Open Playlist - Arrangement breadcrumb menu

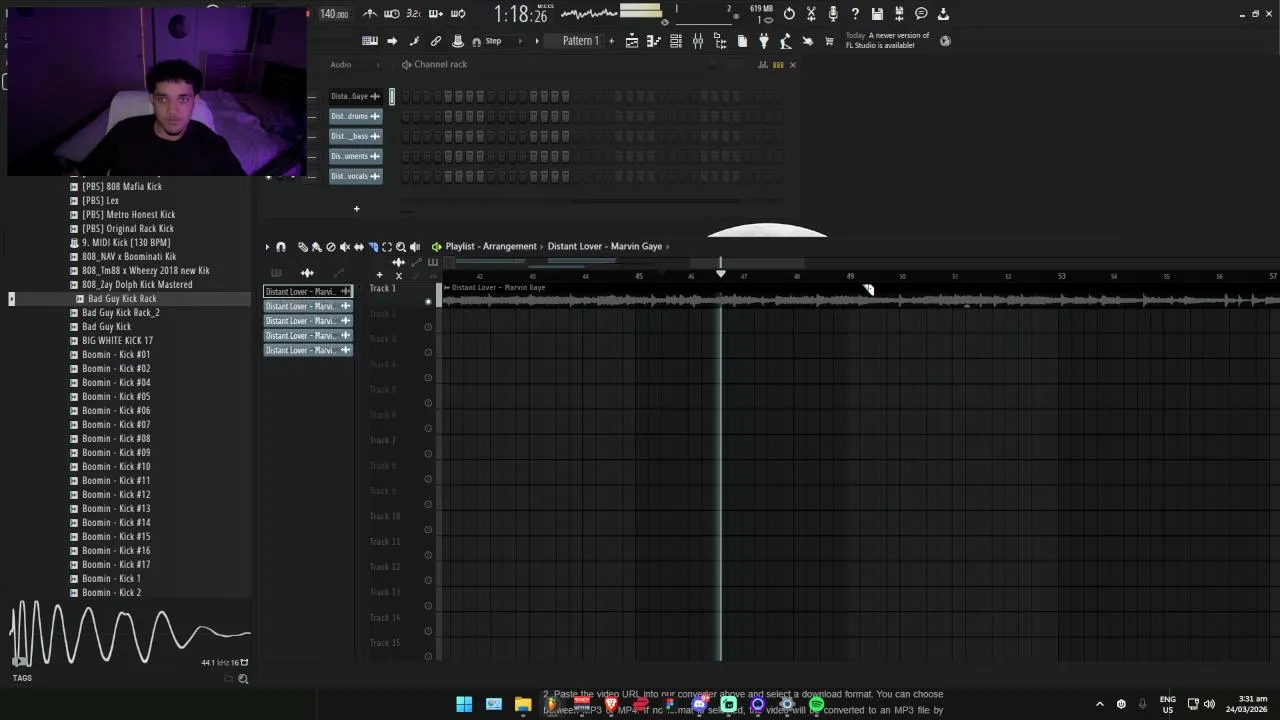[491, 246]
